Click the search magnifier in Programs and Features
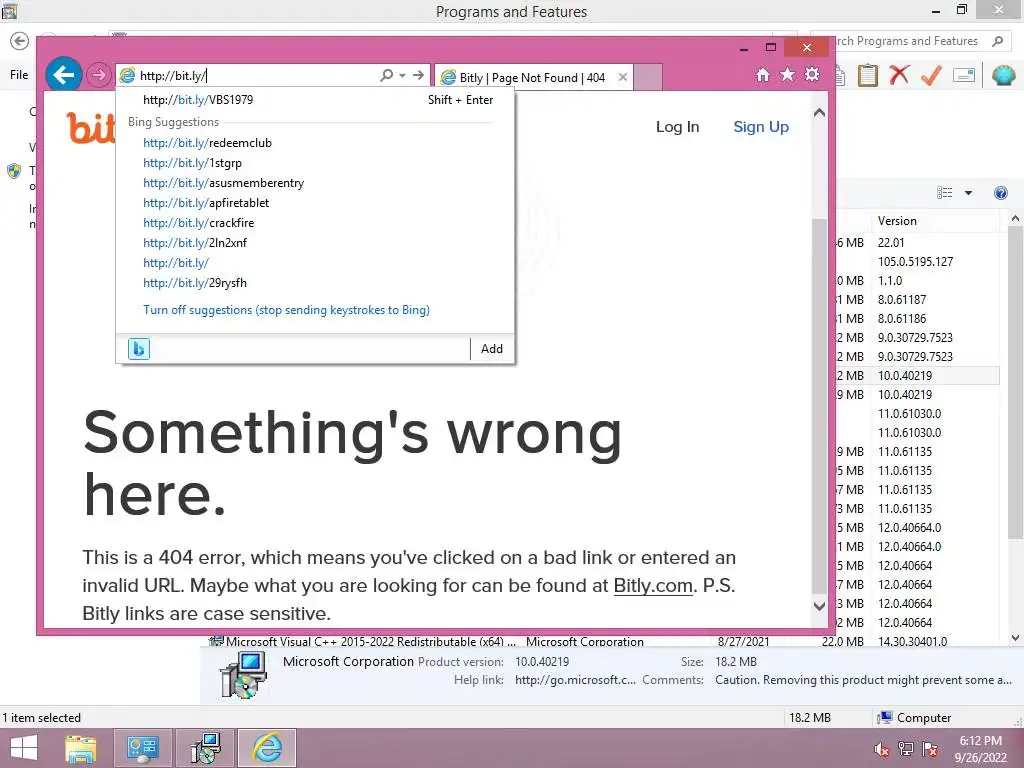The width and height of the screenshot is (1024, 768). [997, 41]
